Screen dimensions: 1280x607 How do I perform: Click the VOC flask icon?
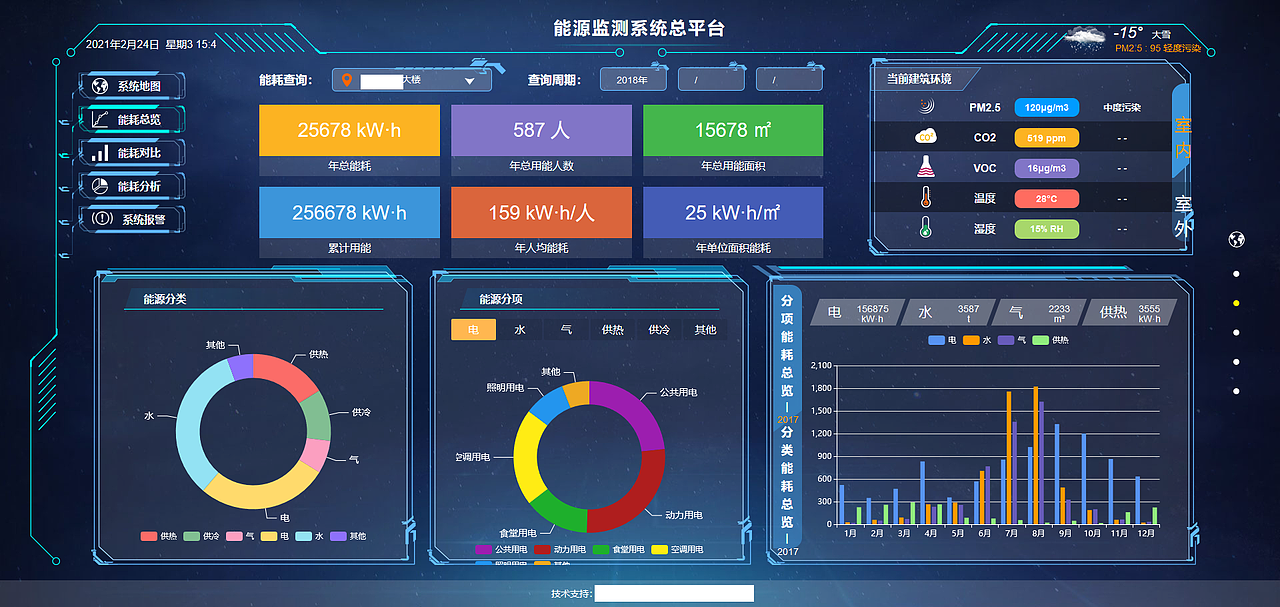point(926,167)
